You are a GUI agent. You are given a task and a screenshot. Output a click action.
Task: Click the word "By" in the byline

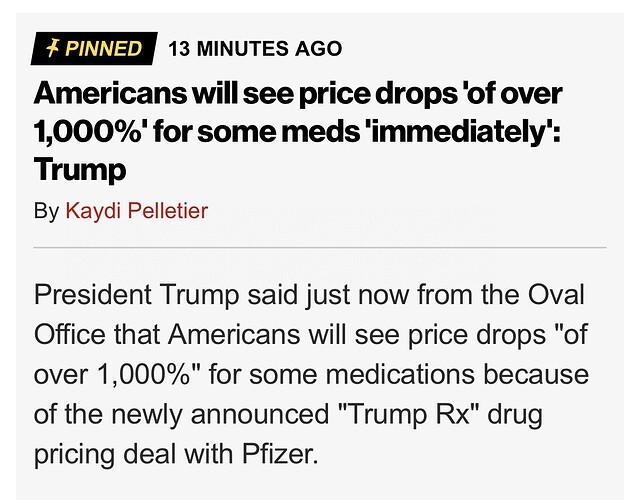point(46,209)
